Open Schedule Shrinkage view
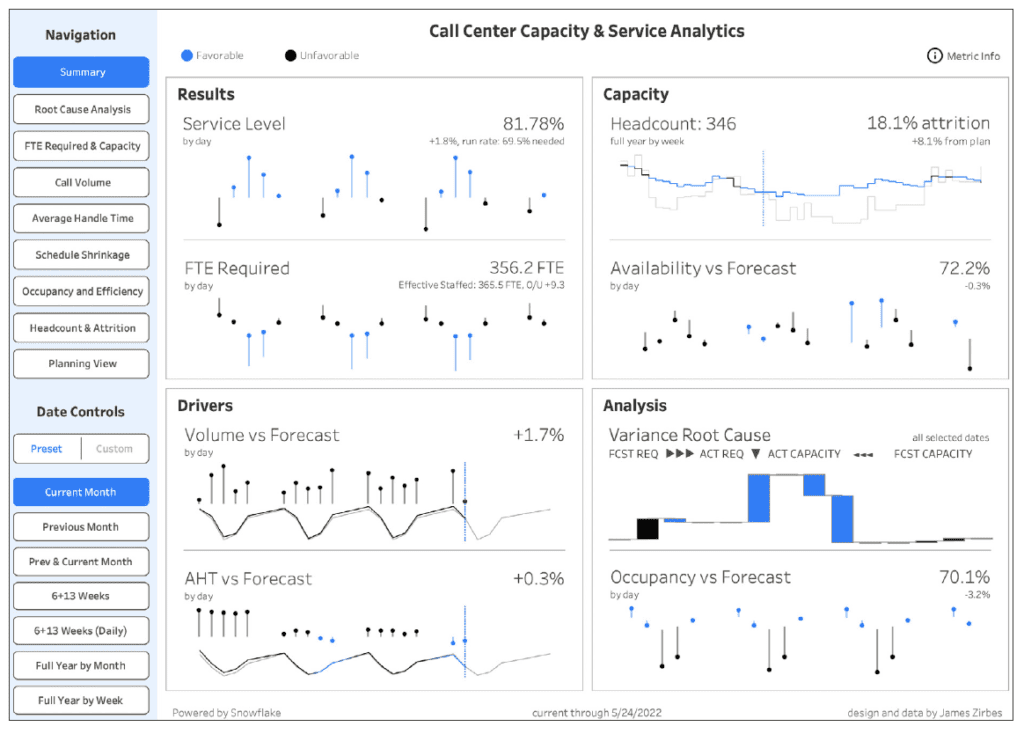The height and width of the screenshot is (734, 1024). pyautogui.click(x=81, y=255)
